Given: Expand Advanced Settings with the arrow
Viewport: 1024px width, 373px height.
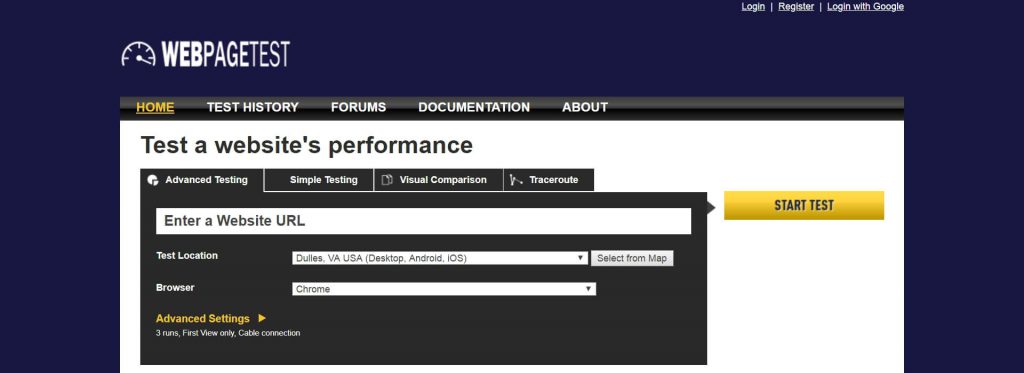Looking at the screenshot, I should click(262, 318).
